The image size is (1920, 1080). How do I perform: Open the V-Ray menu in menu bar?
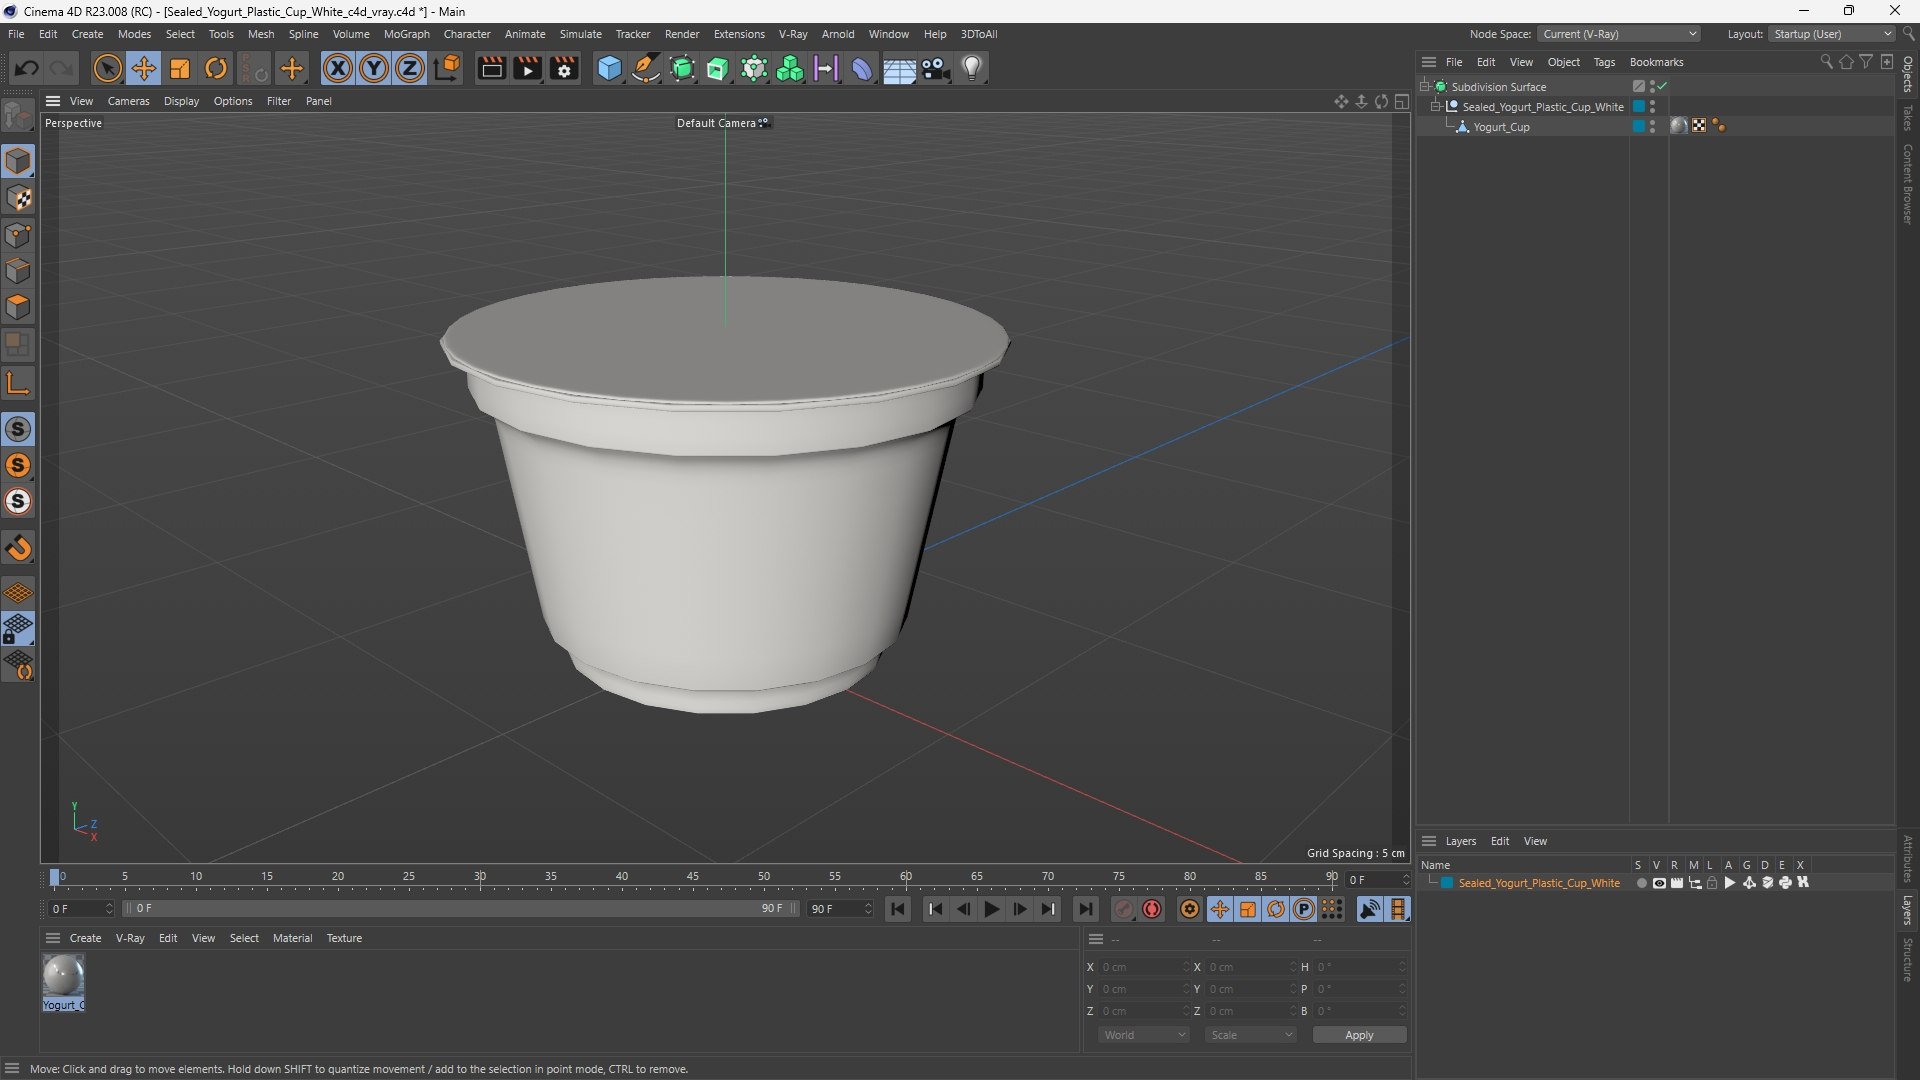(x=793, y=34)
